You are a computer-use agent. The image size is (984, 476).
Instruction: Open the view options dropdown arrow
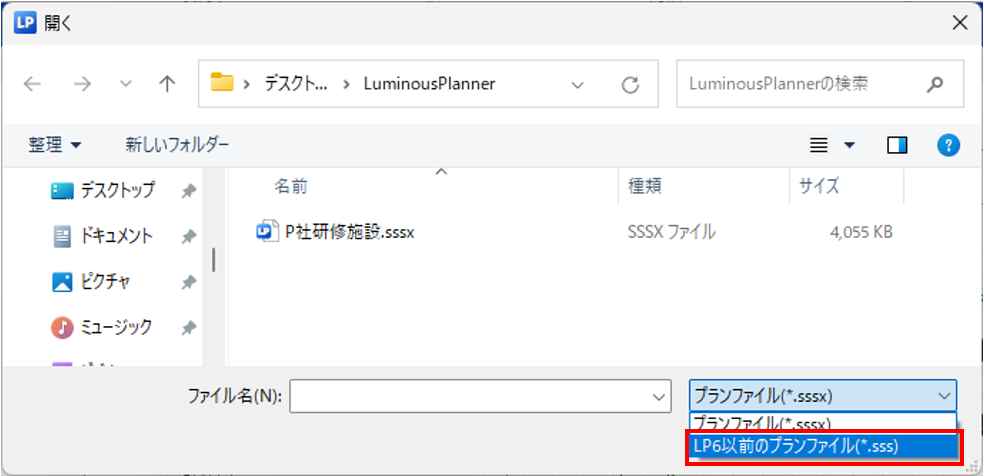(850, 145)
